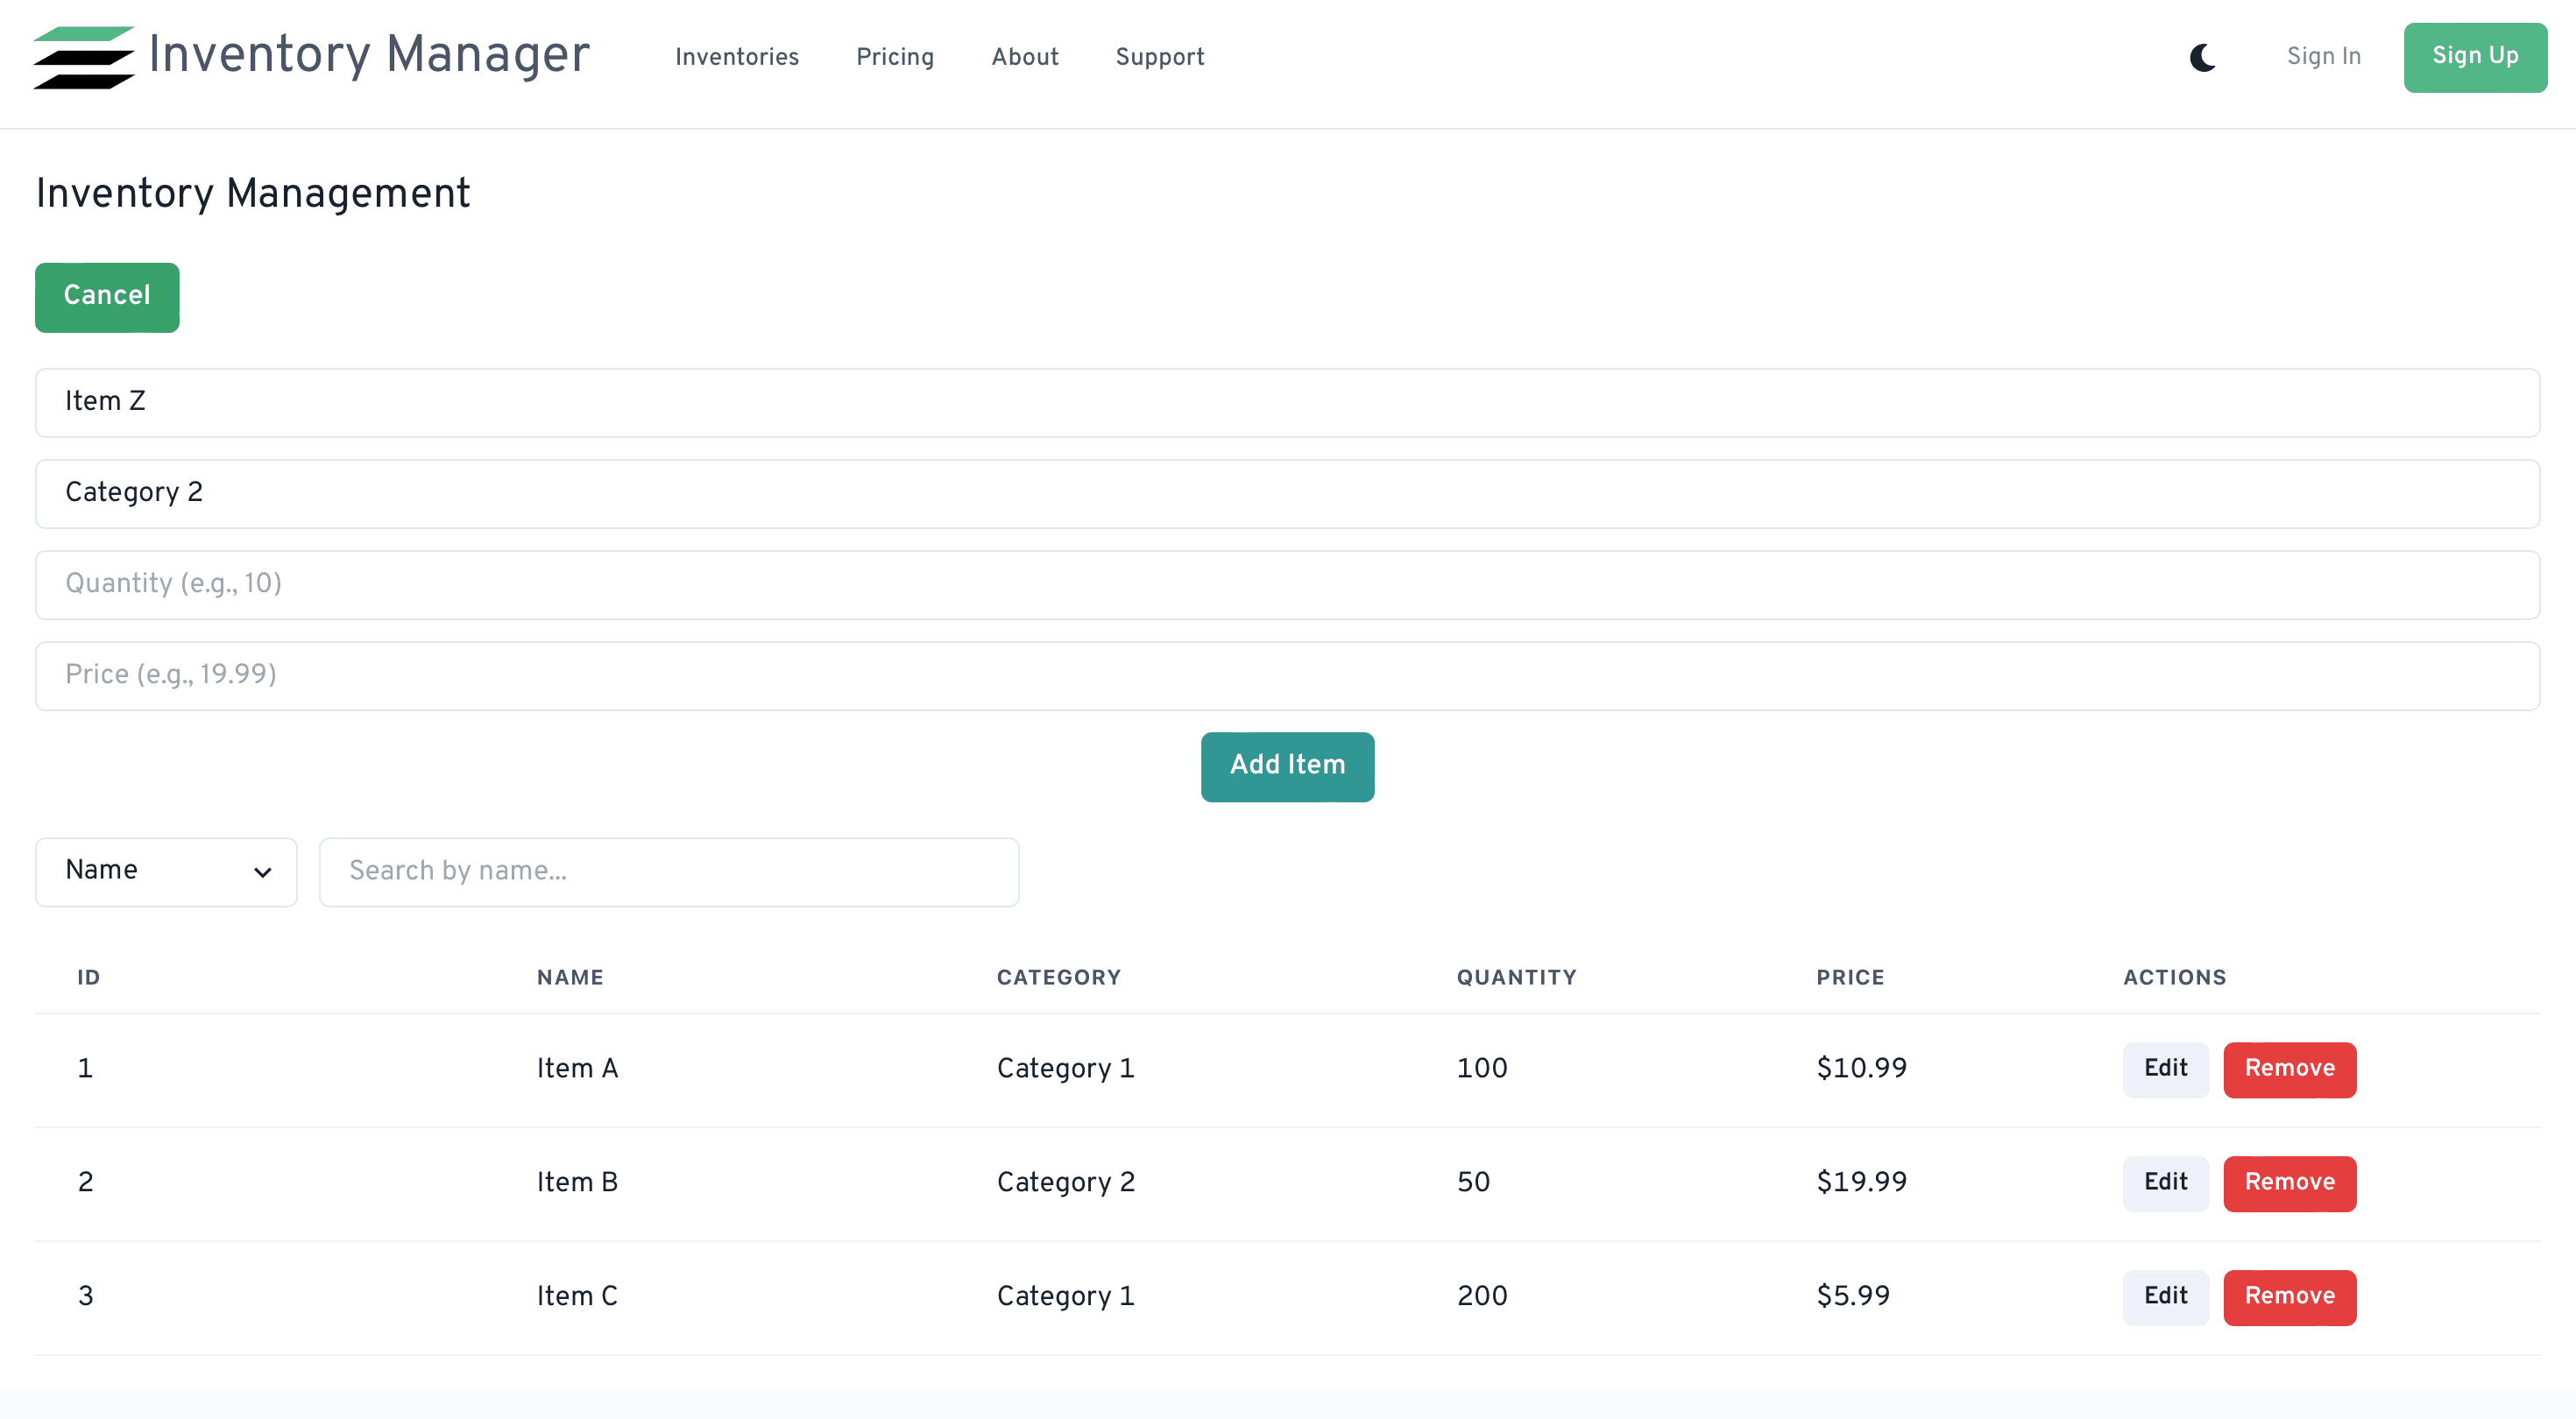Click the Inventory Manager logo icon

(84, 57)
